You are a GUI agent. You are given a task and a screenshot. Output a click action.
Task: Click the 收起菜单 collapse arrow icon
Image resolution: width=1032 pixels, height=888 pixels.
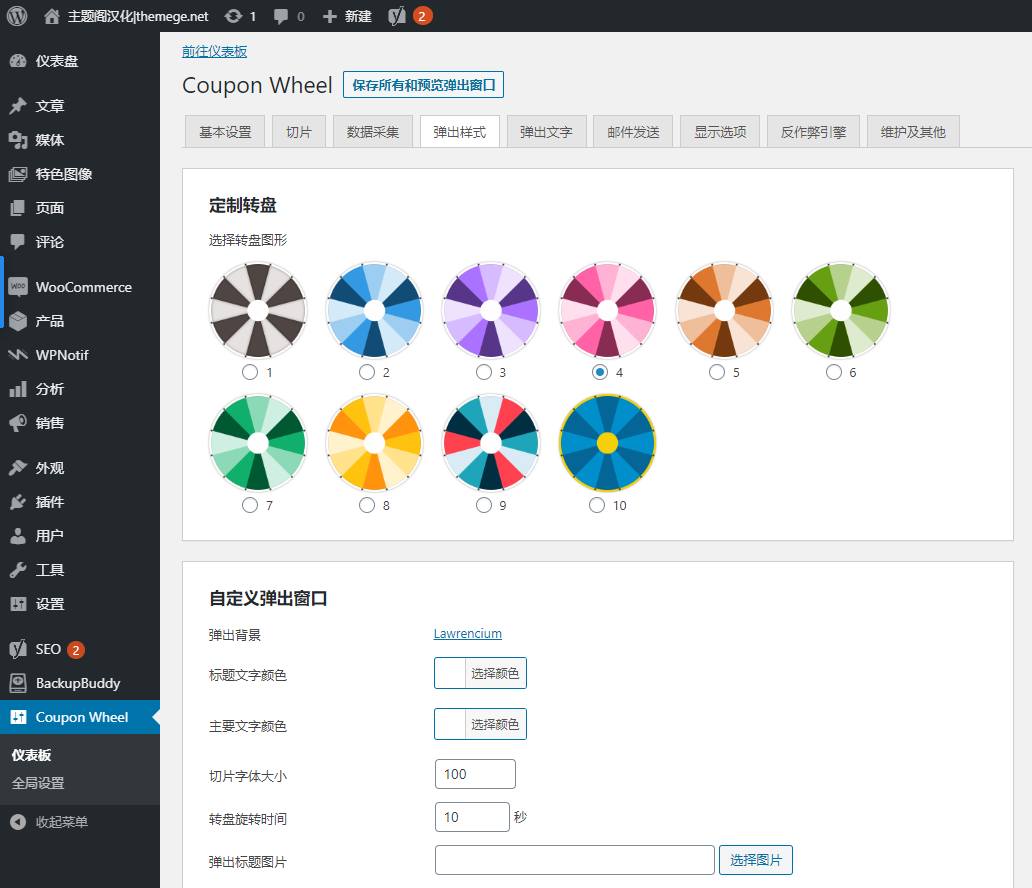(18, 822)
